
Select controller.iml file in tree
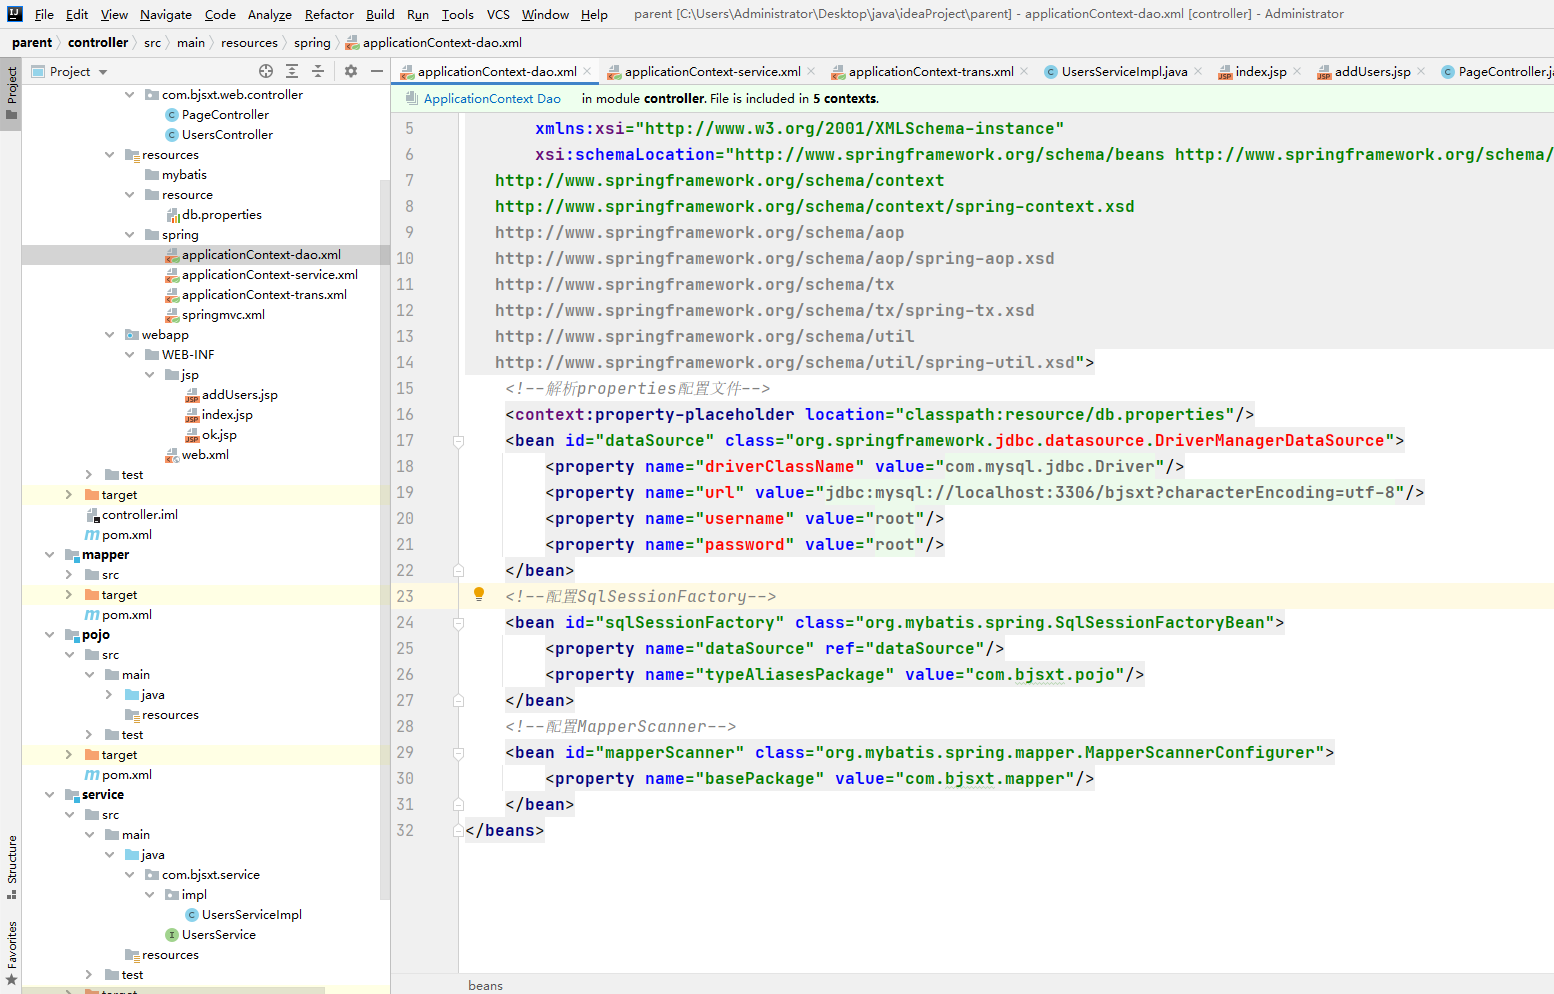point(139,515)
